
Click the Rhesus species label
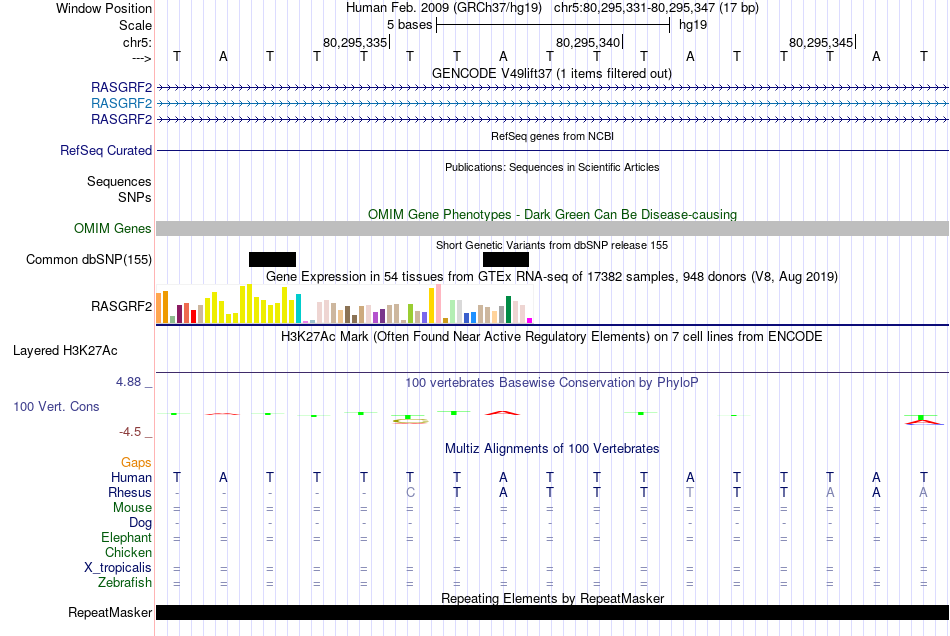(x=130, y=492)
